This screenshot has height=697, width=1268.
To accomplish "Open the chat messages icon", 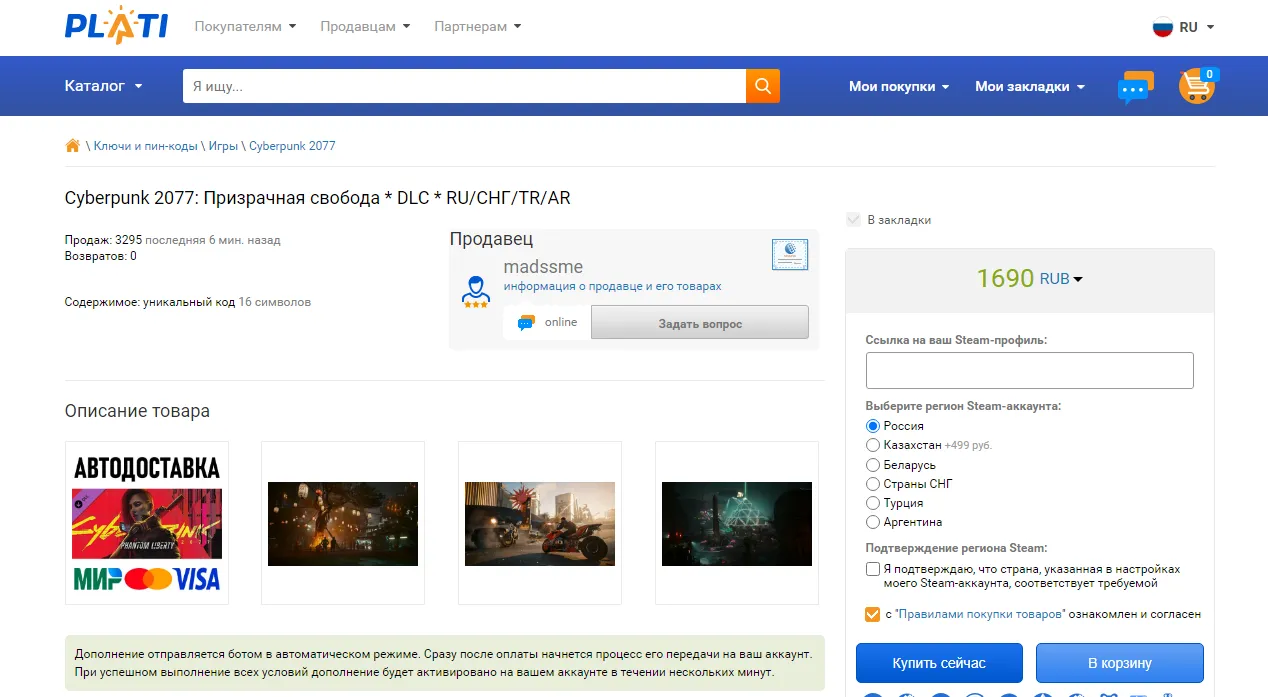I will pyautogui.click(x=1135, y=87).
